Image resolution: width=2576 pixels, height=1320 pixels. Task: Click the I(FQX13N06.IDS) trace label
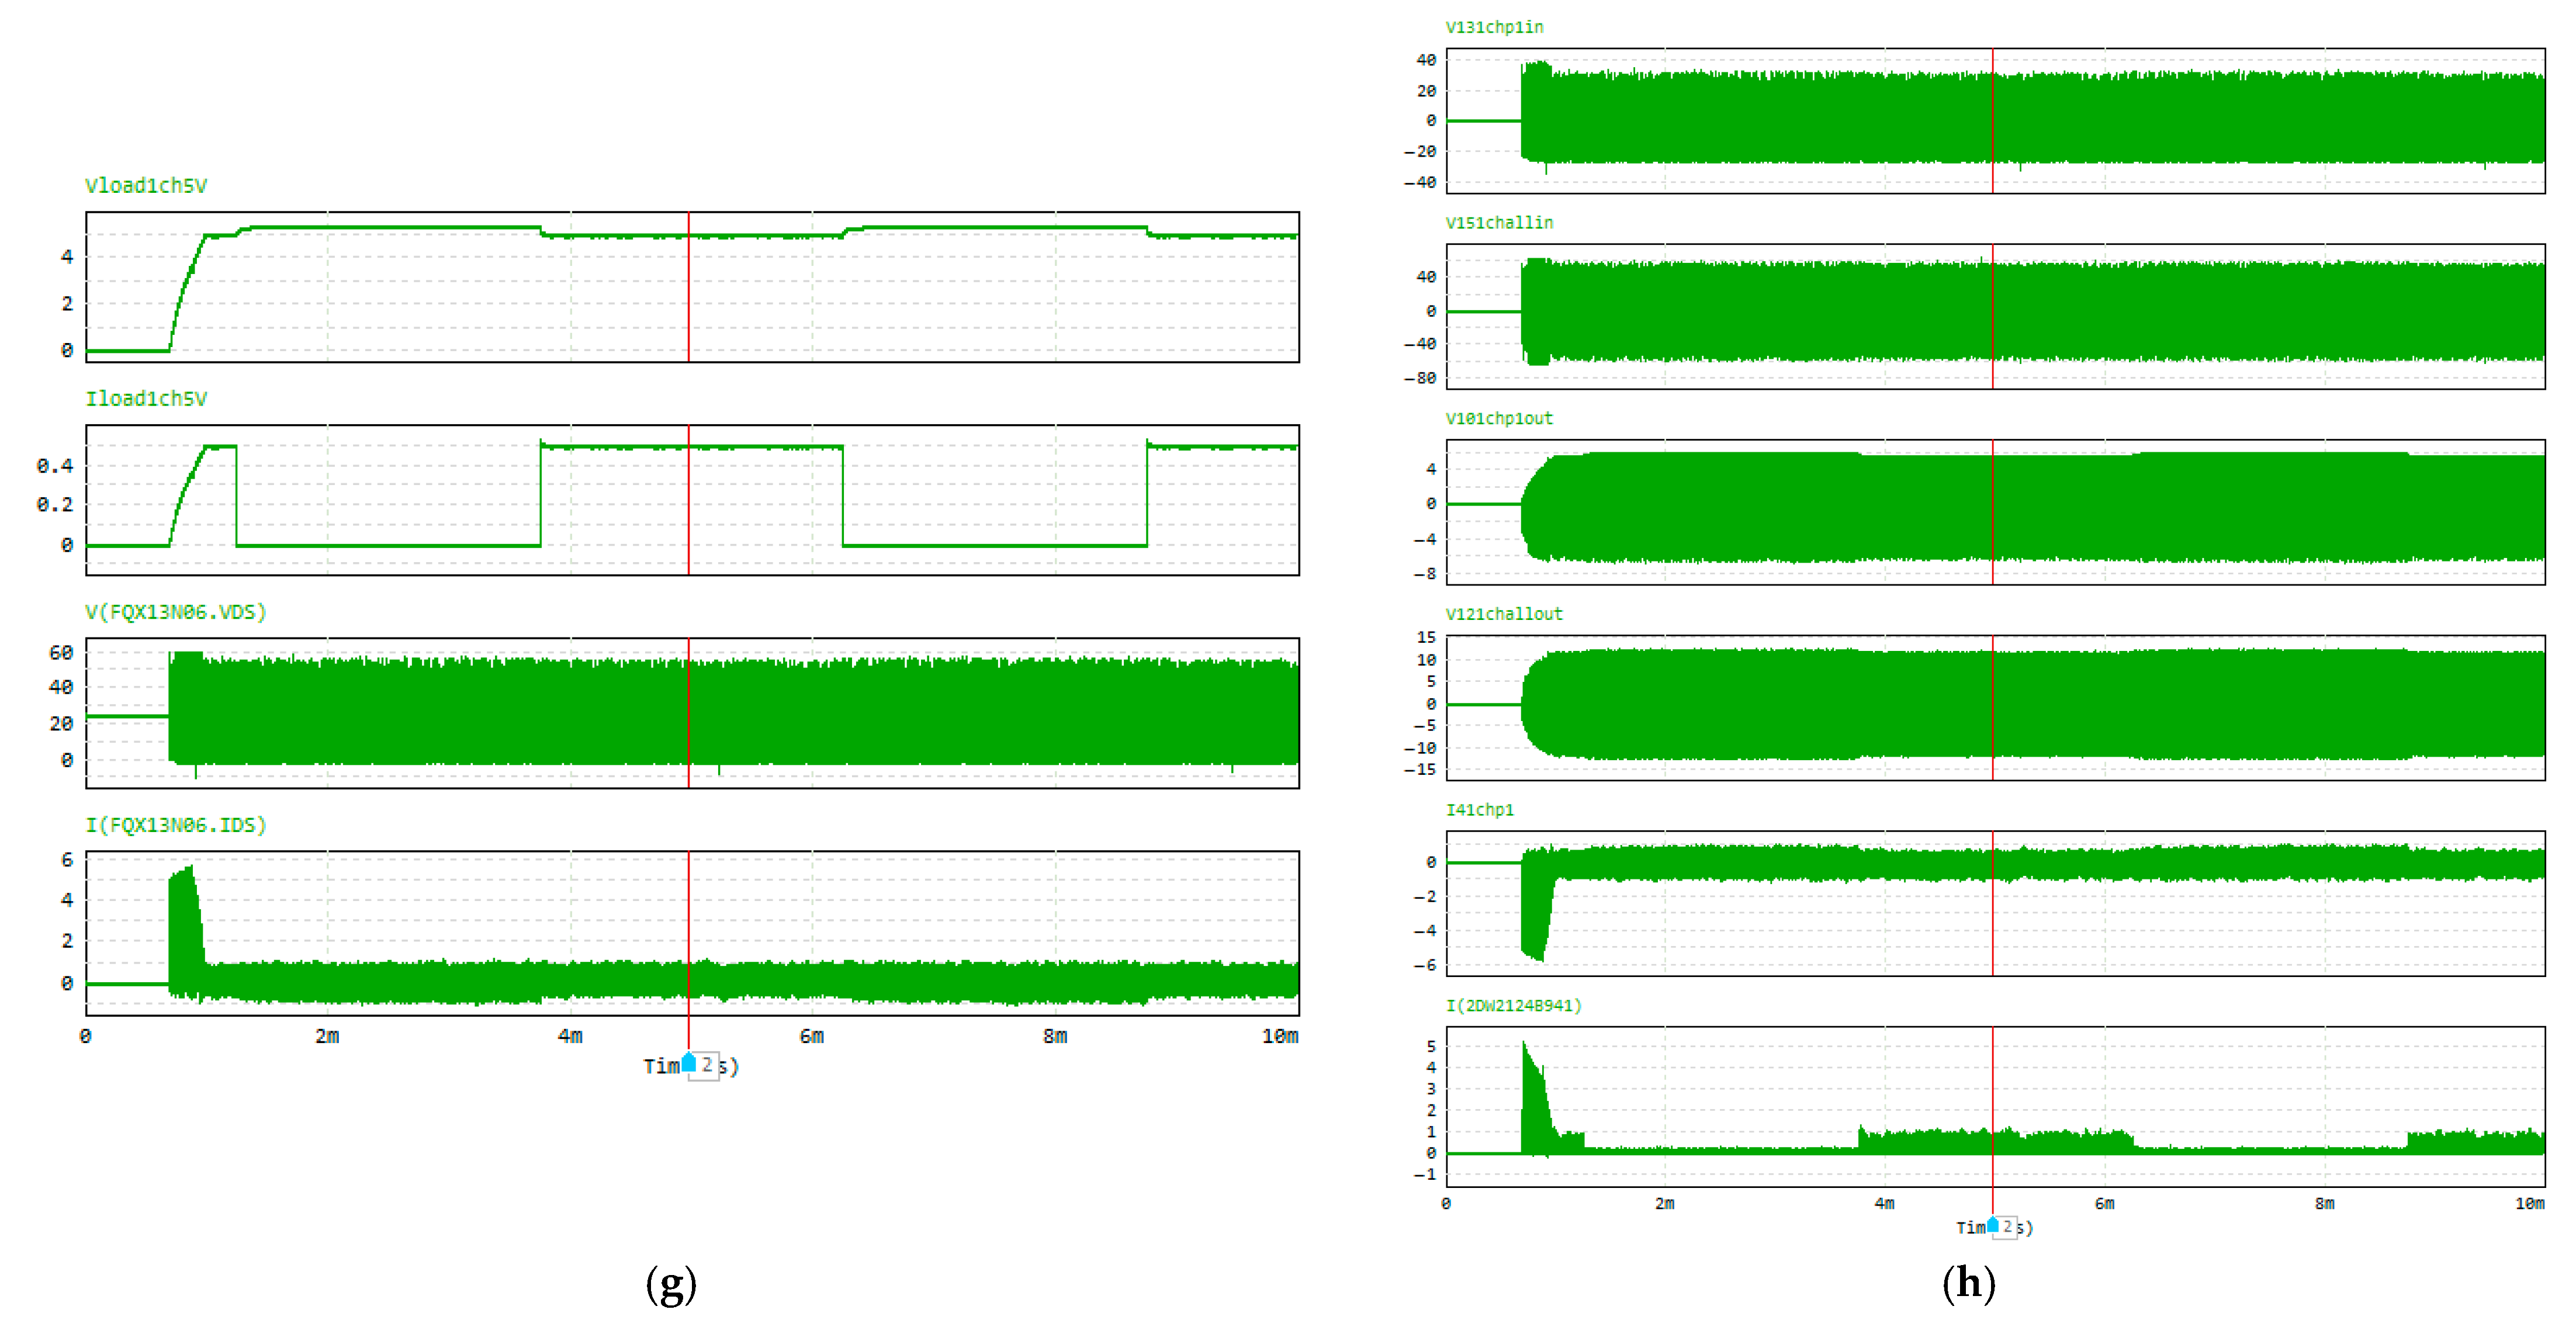[176, 825]
